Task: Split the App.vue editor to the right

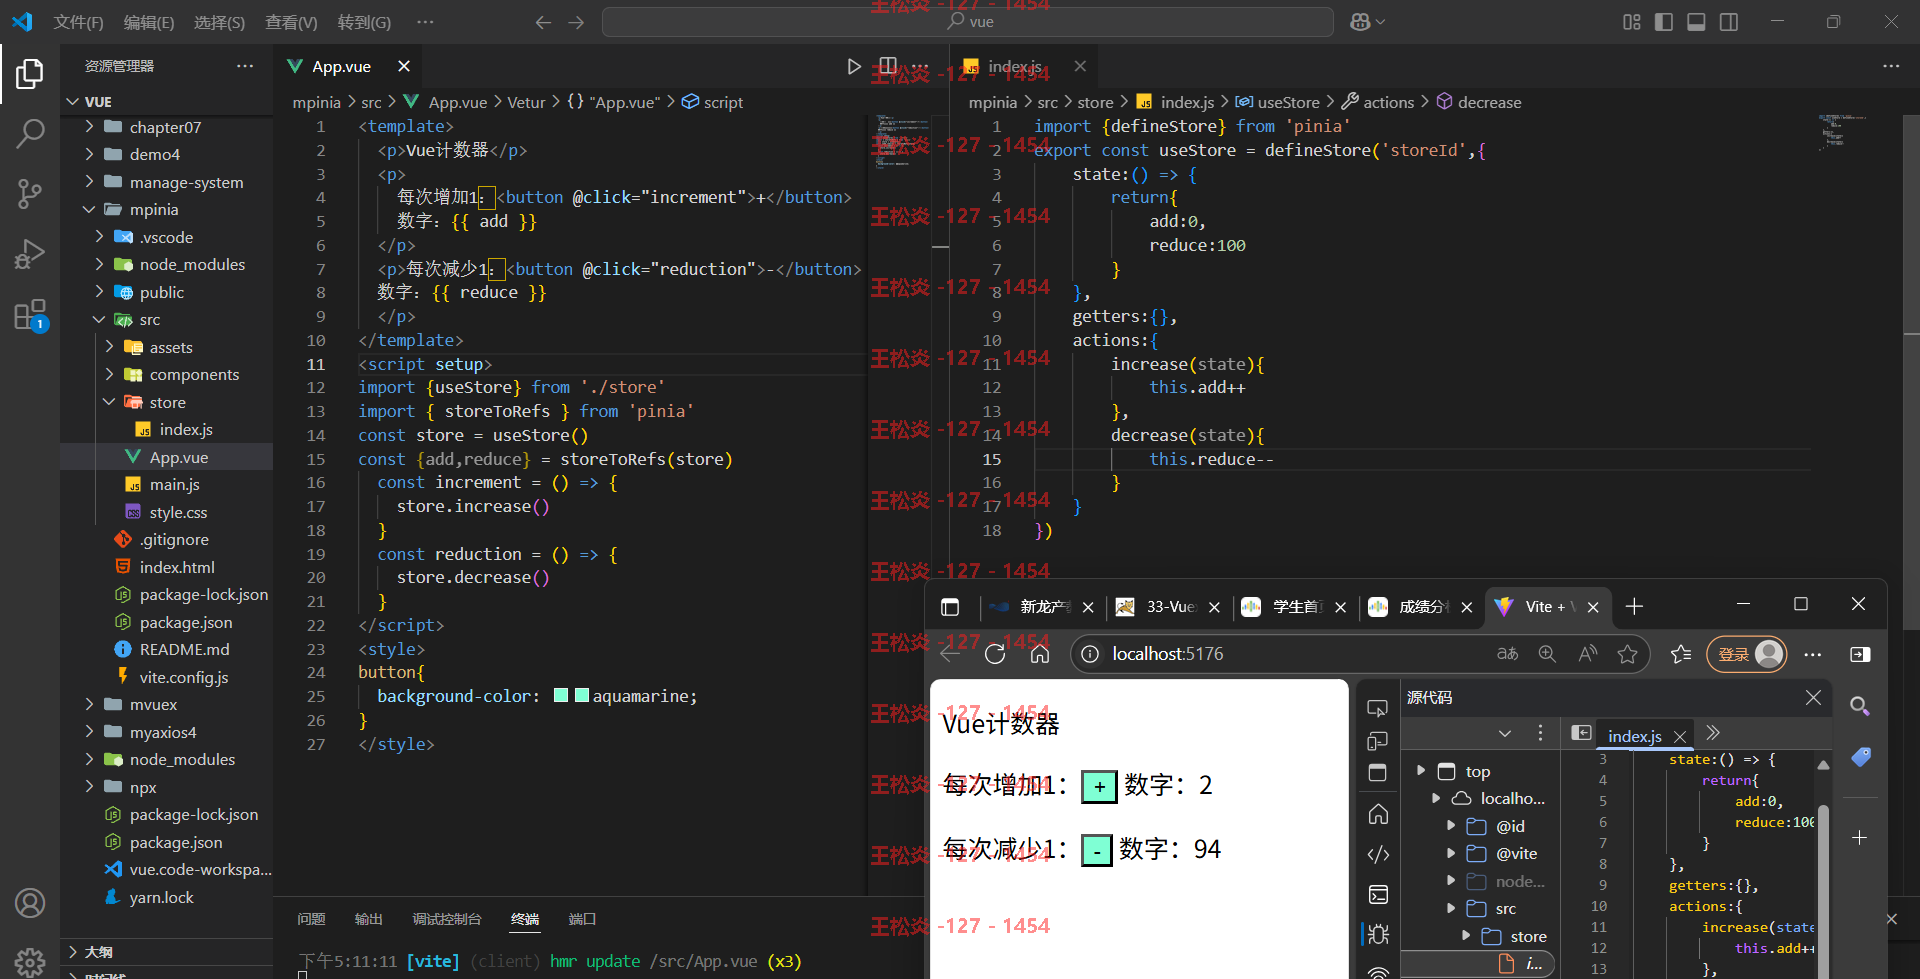Action: 887,66
